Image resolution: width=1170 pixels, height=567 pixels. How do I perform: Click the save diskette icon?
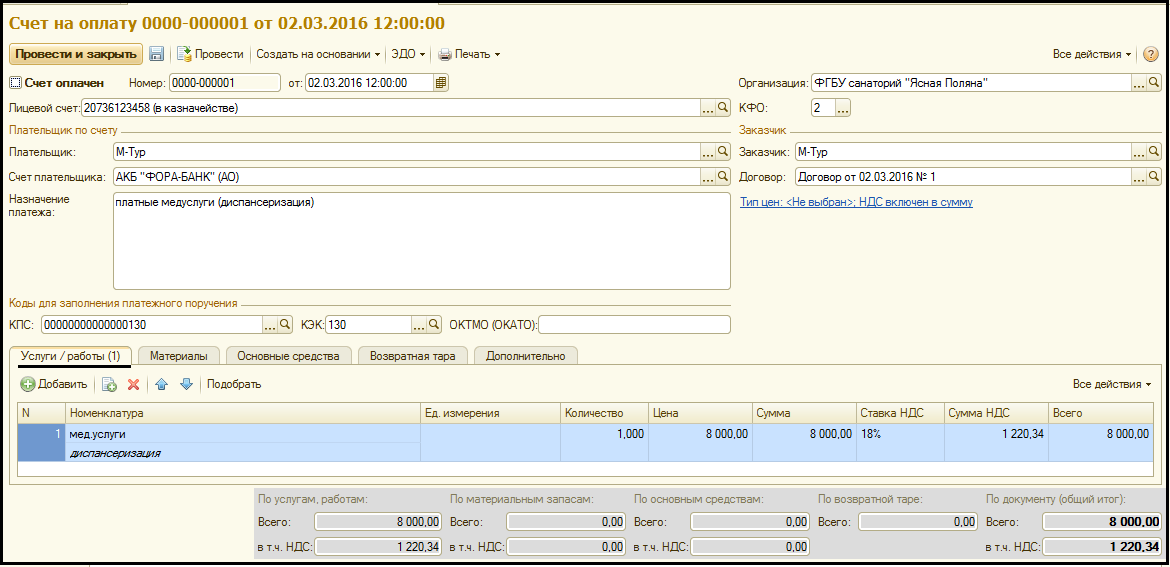click(x=157, y=54)
